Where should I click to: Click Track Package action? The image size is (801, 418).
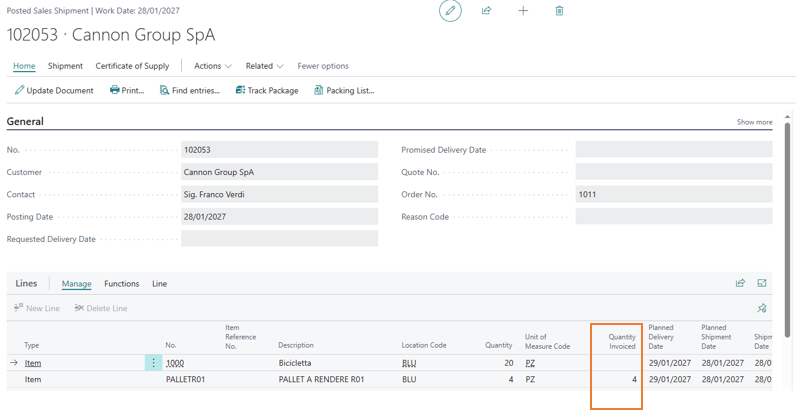click(267, 90)
